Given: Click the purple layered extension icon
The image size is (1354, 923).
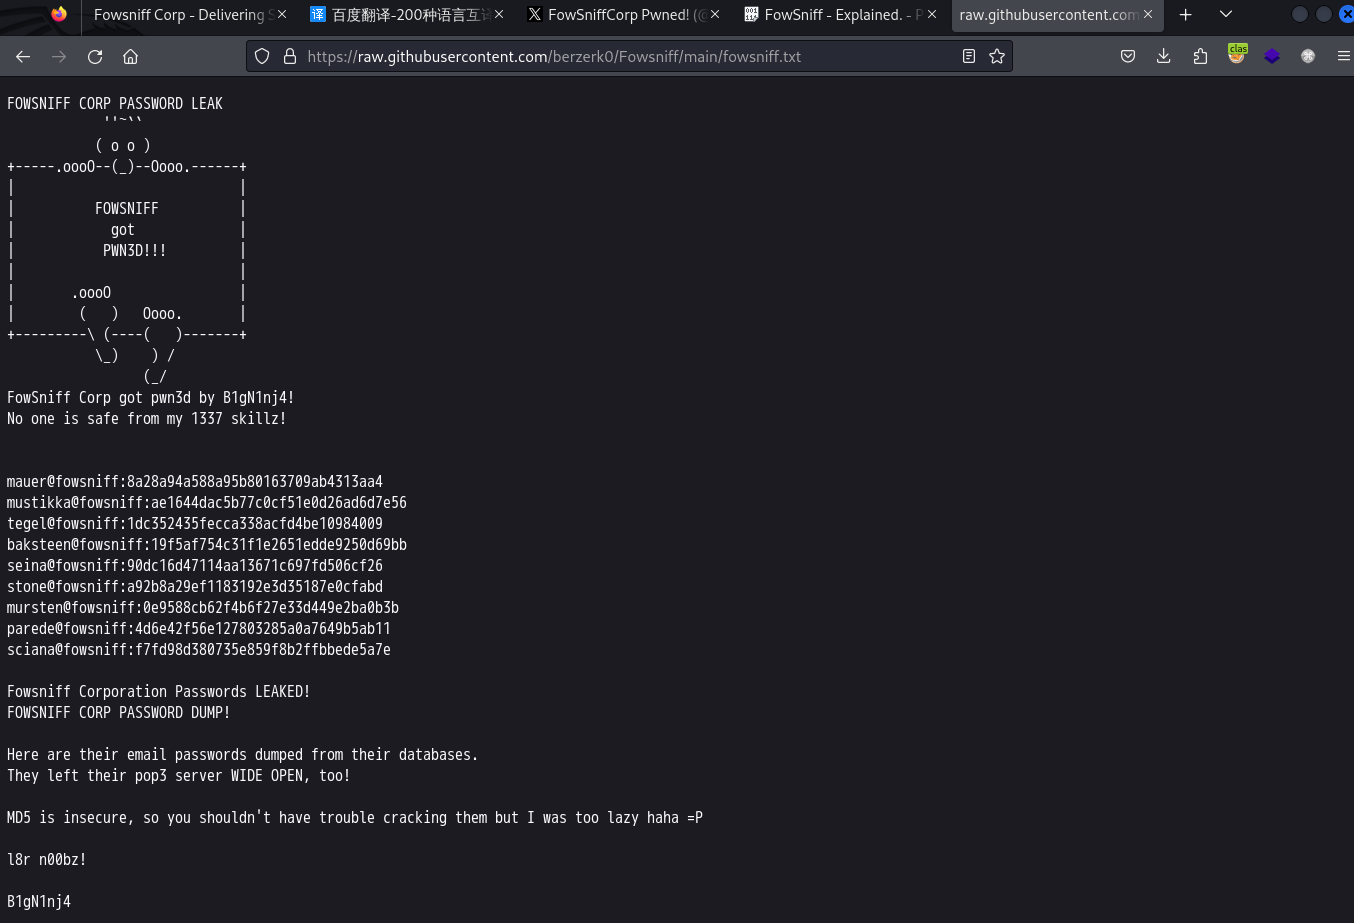Looking at the screenshot, I should click(x=1272, y=57).
